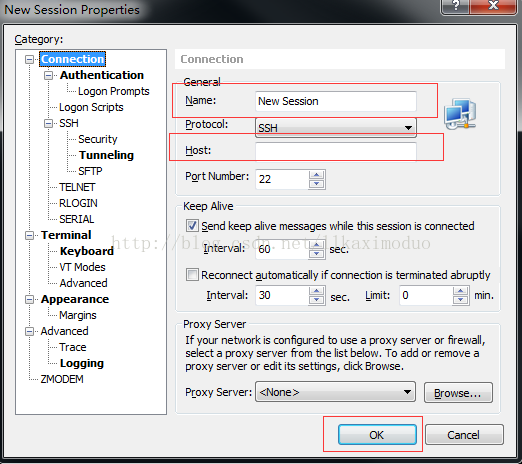522x464 pixels.
Task: Select TELNET category
Action: (77, 187)
